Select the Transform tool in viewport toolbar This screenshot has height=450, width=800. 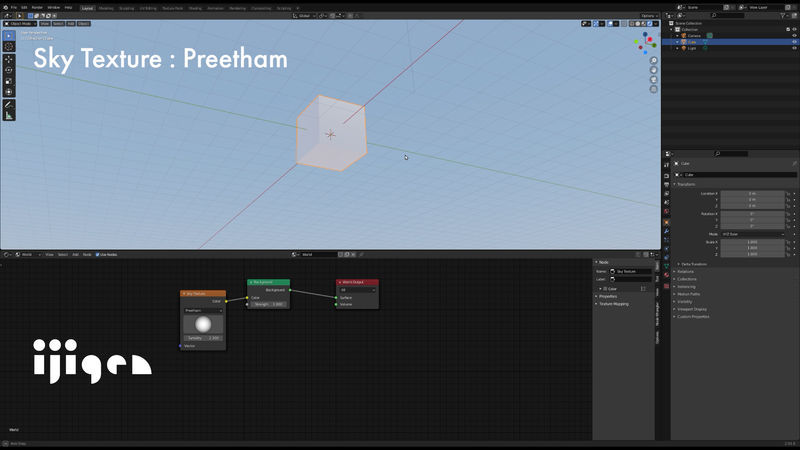click(9, 92)
